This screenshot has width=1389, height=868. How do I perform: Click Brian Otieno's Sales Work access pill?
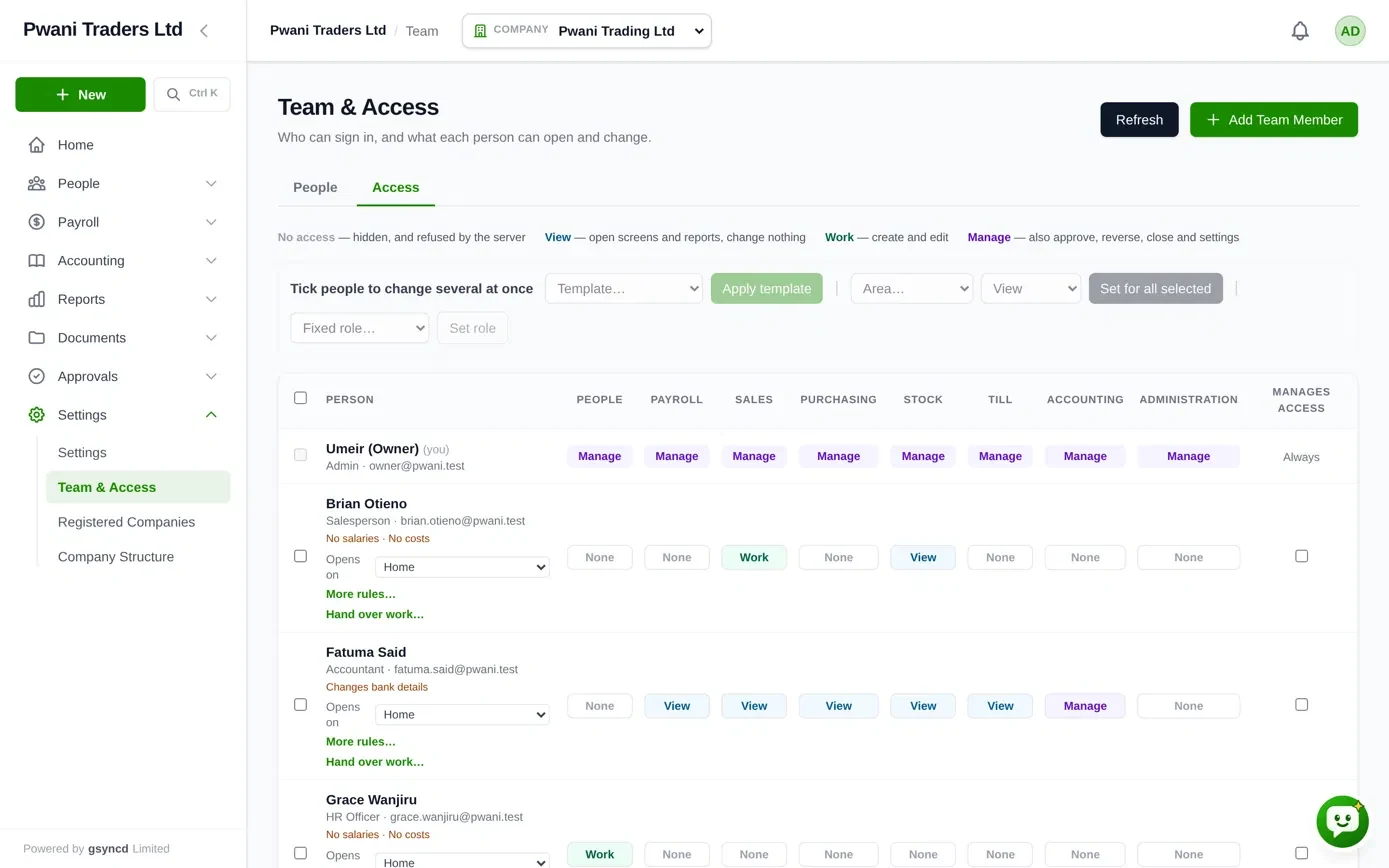pos(754,558)
